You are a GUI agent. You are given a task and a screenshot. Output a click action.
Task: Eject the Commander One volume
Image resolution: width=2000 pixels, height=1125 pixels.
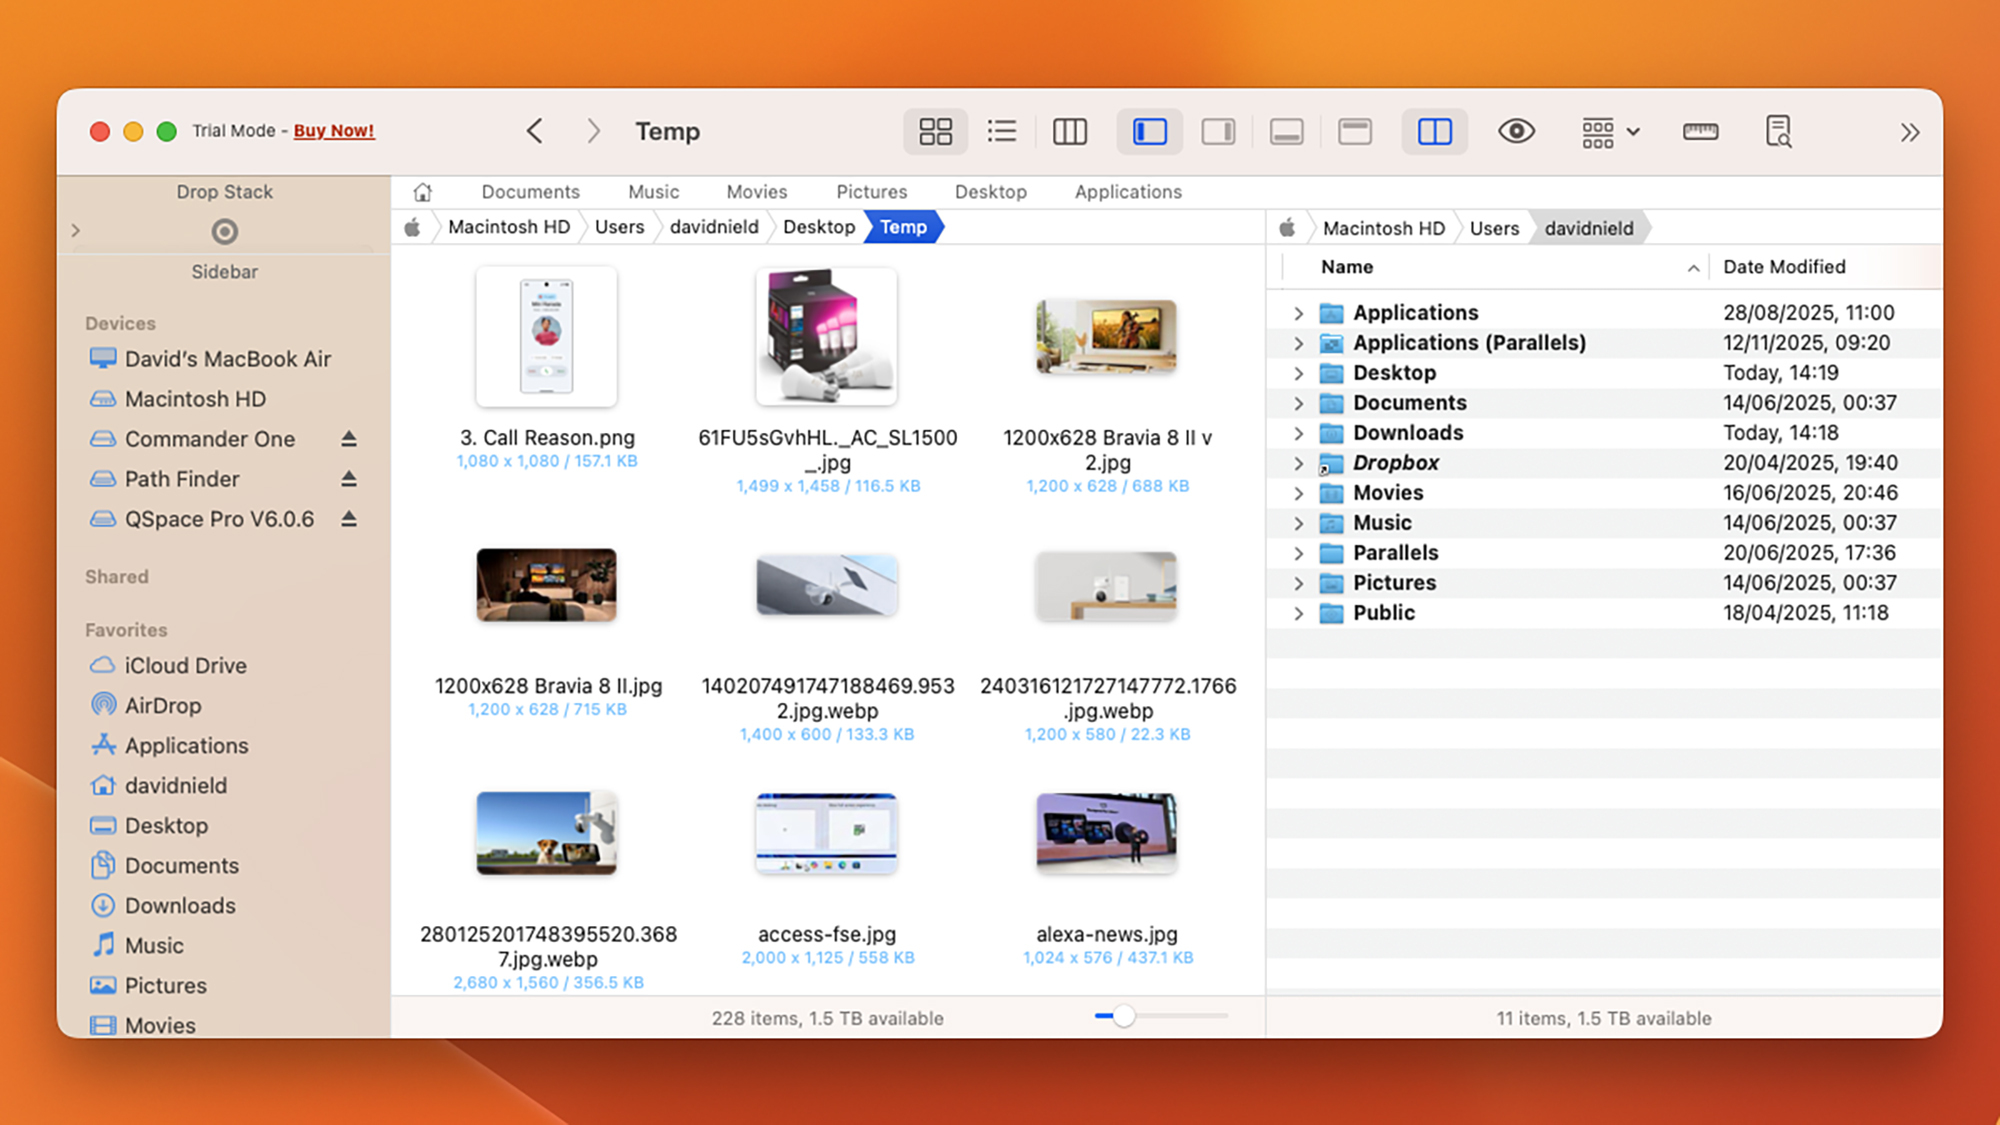point(349,439)
